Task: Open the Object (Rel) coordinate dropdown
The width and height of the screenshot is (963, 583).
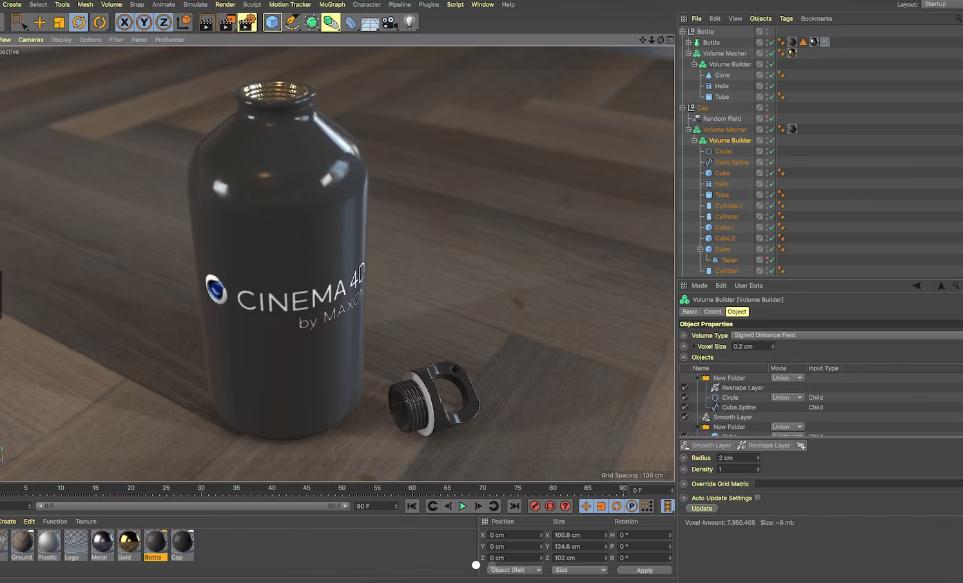Action: pyautogui.click(x=514, y=570)
